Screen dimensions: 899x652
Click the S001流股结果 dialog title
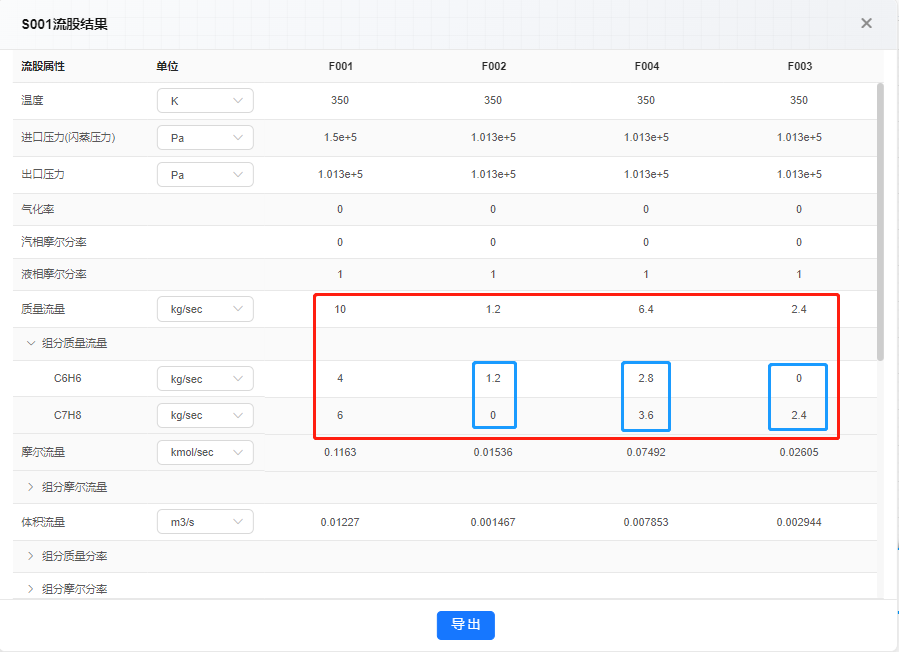65,24
